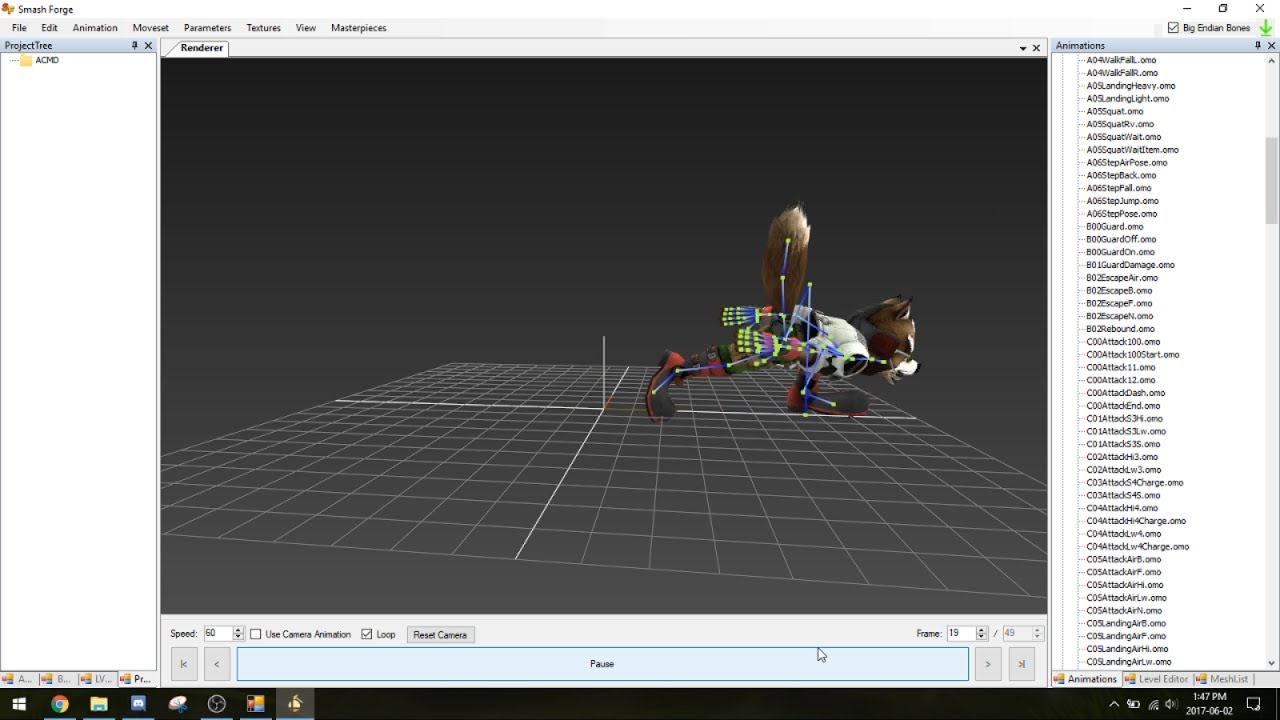Switch to the MeshList tab
1280x720 pixels.
point(1222,679)
